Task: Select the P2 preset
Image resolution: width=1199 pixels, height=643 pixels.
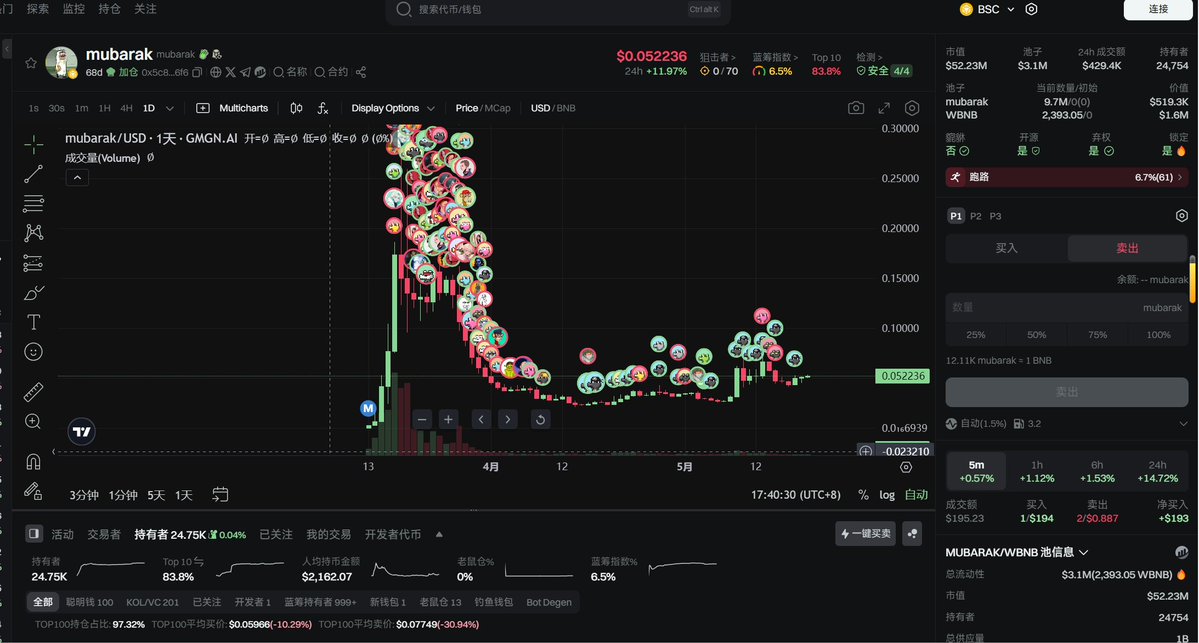Action: [976, 216]
